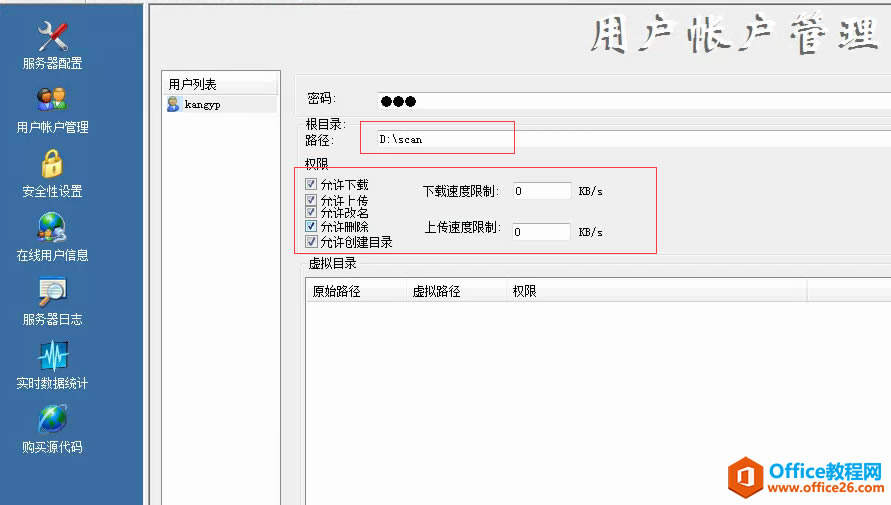891x505 pixels.
Task: Toggle 允许改名 checkbox
Action: [311, 212]
